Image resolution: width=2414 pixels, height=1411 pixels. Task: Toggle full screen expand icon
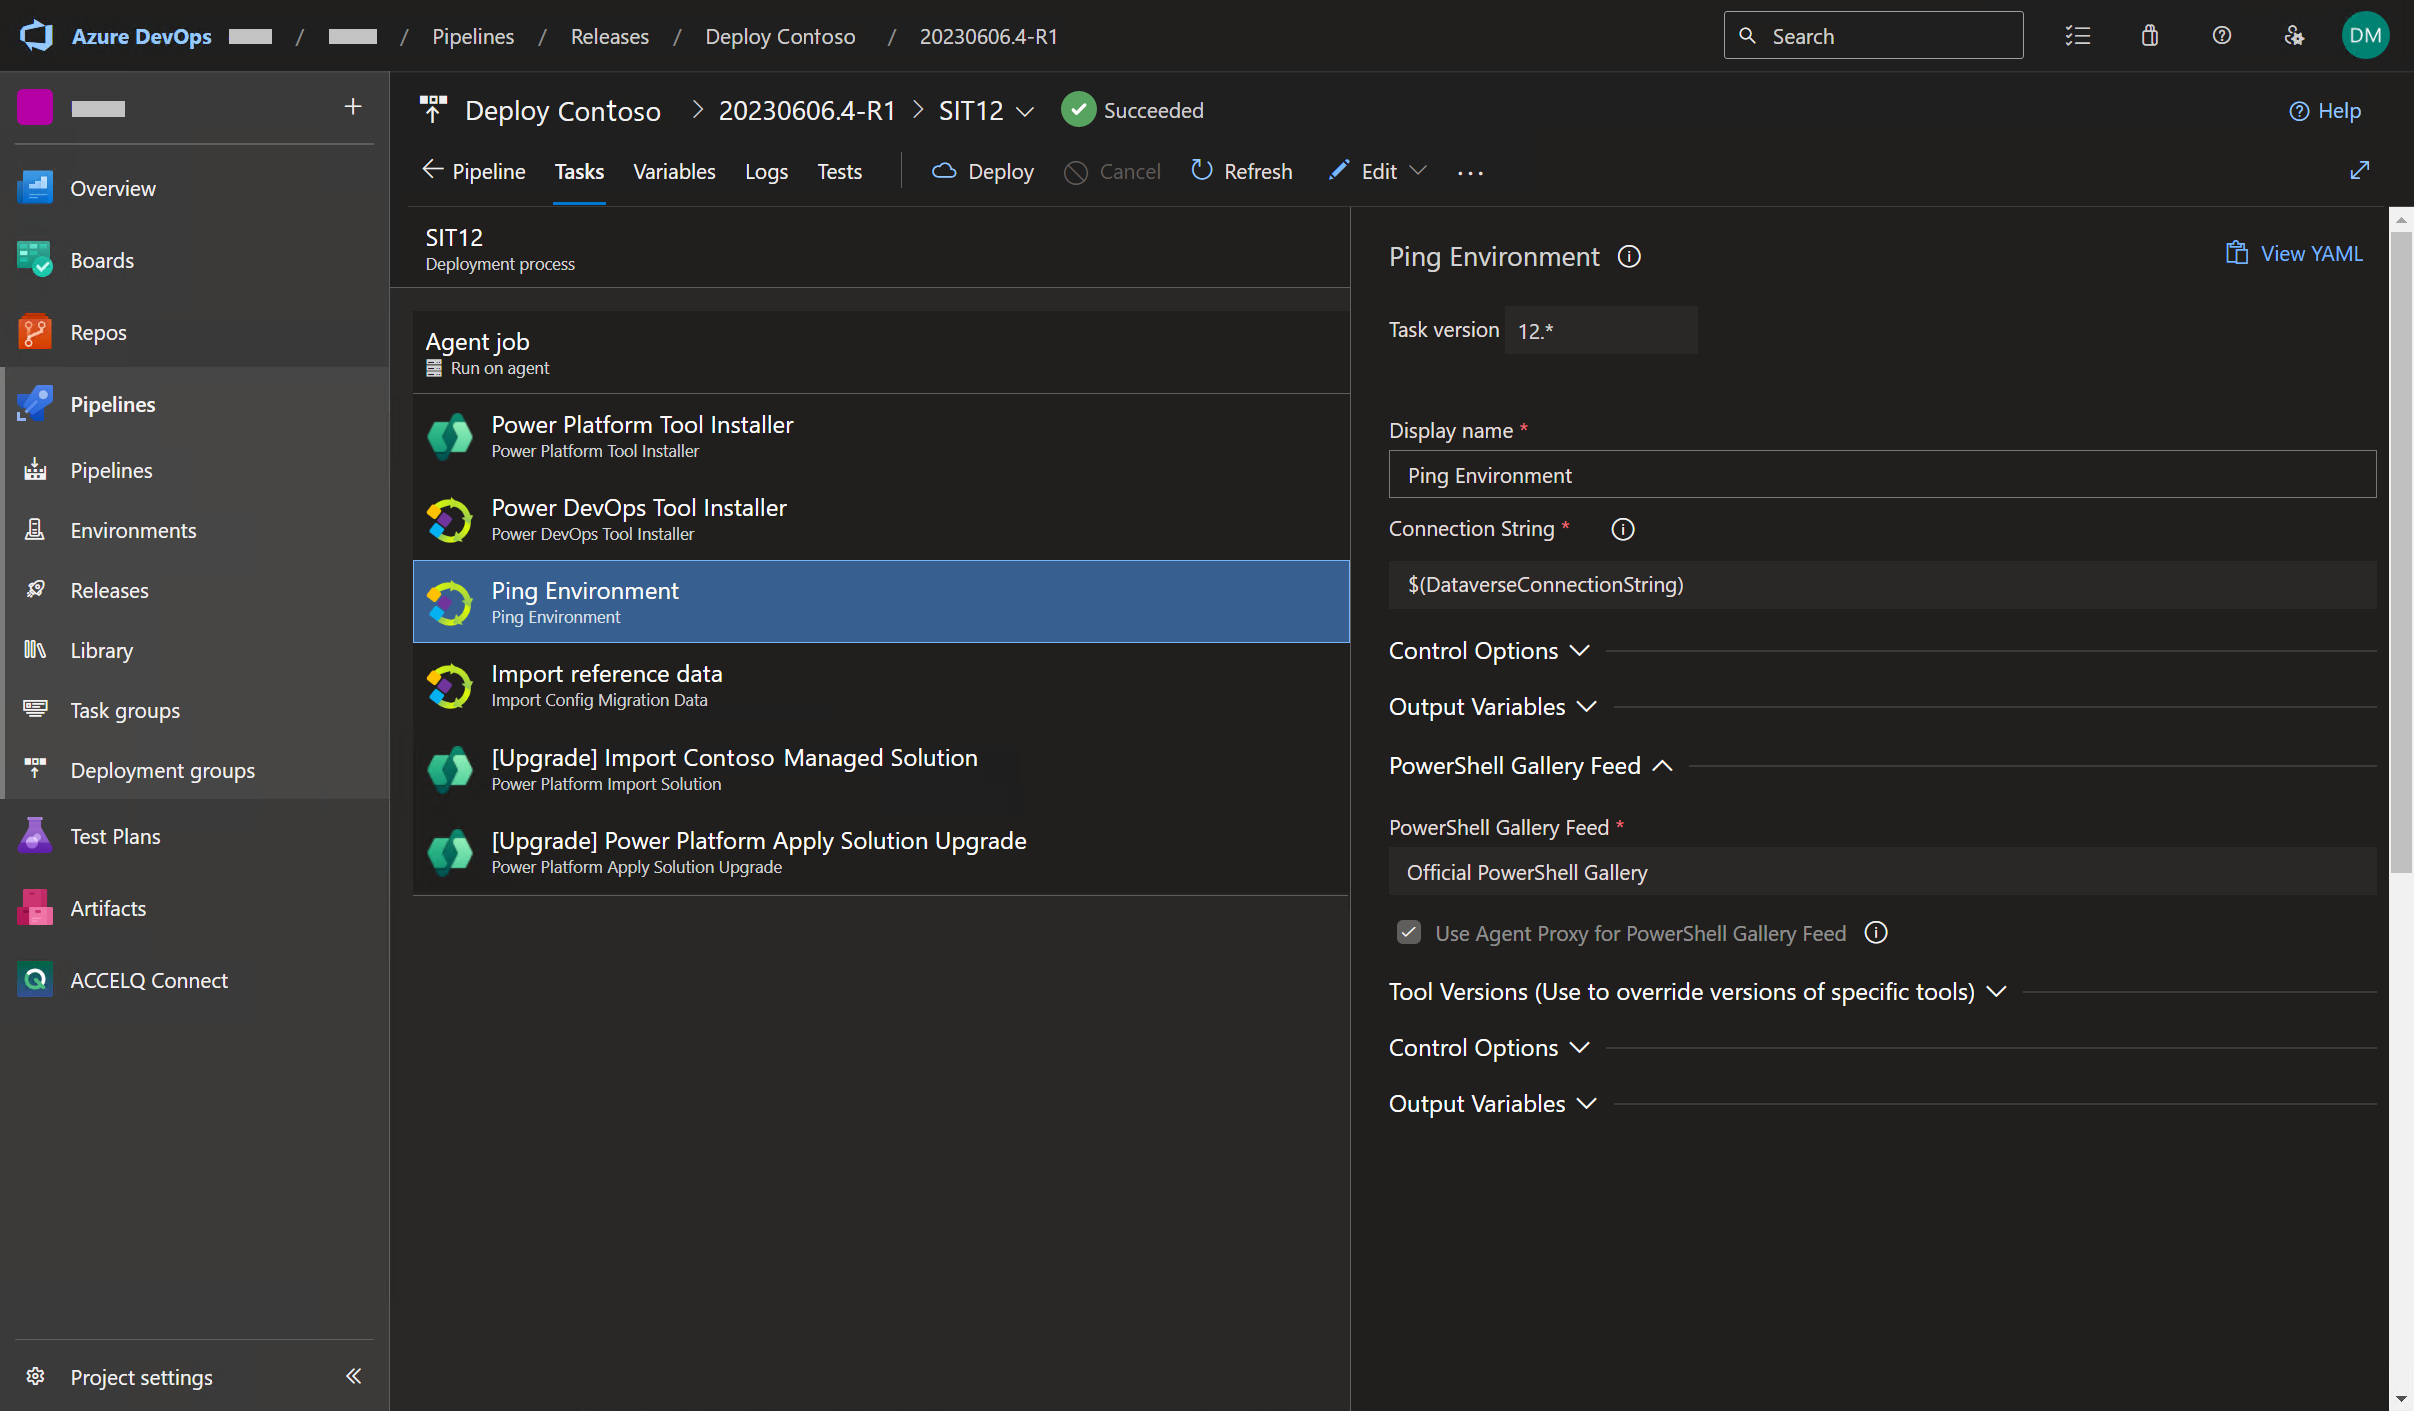2359,171
